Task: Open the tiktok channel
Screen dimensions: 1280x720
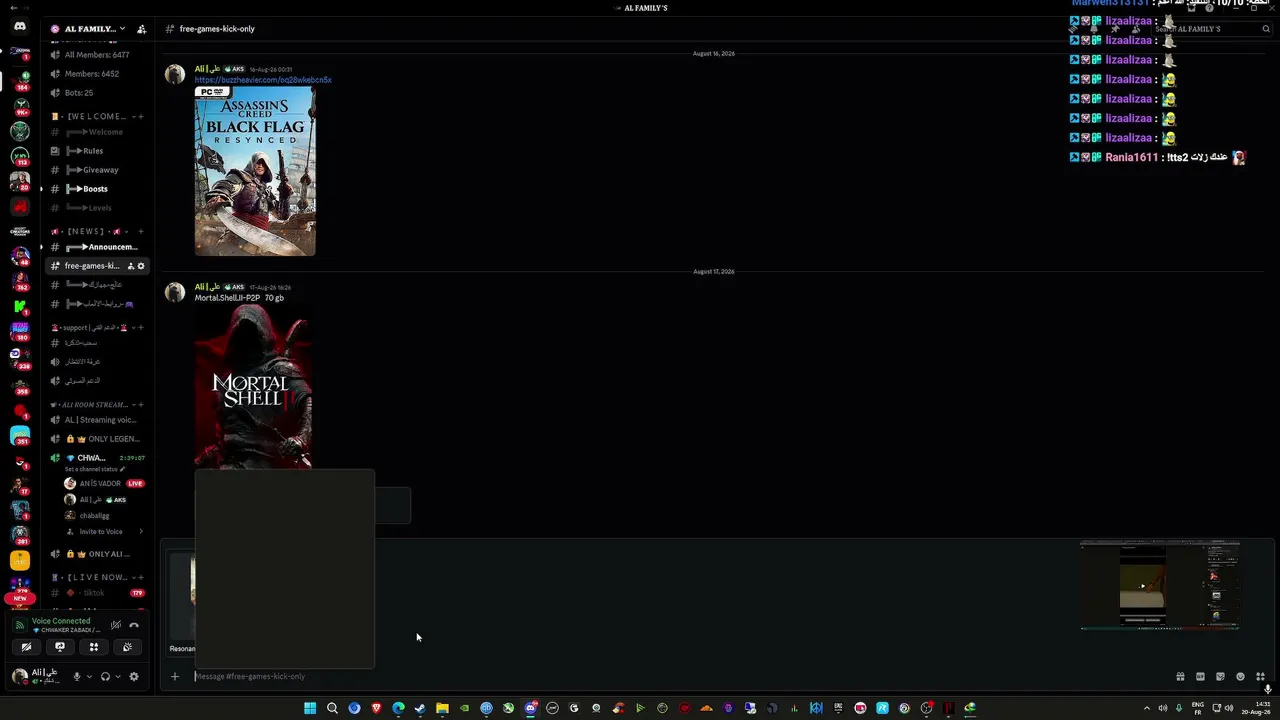Action: coord(97,593)
